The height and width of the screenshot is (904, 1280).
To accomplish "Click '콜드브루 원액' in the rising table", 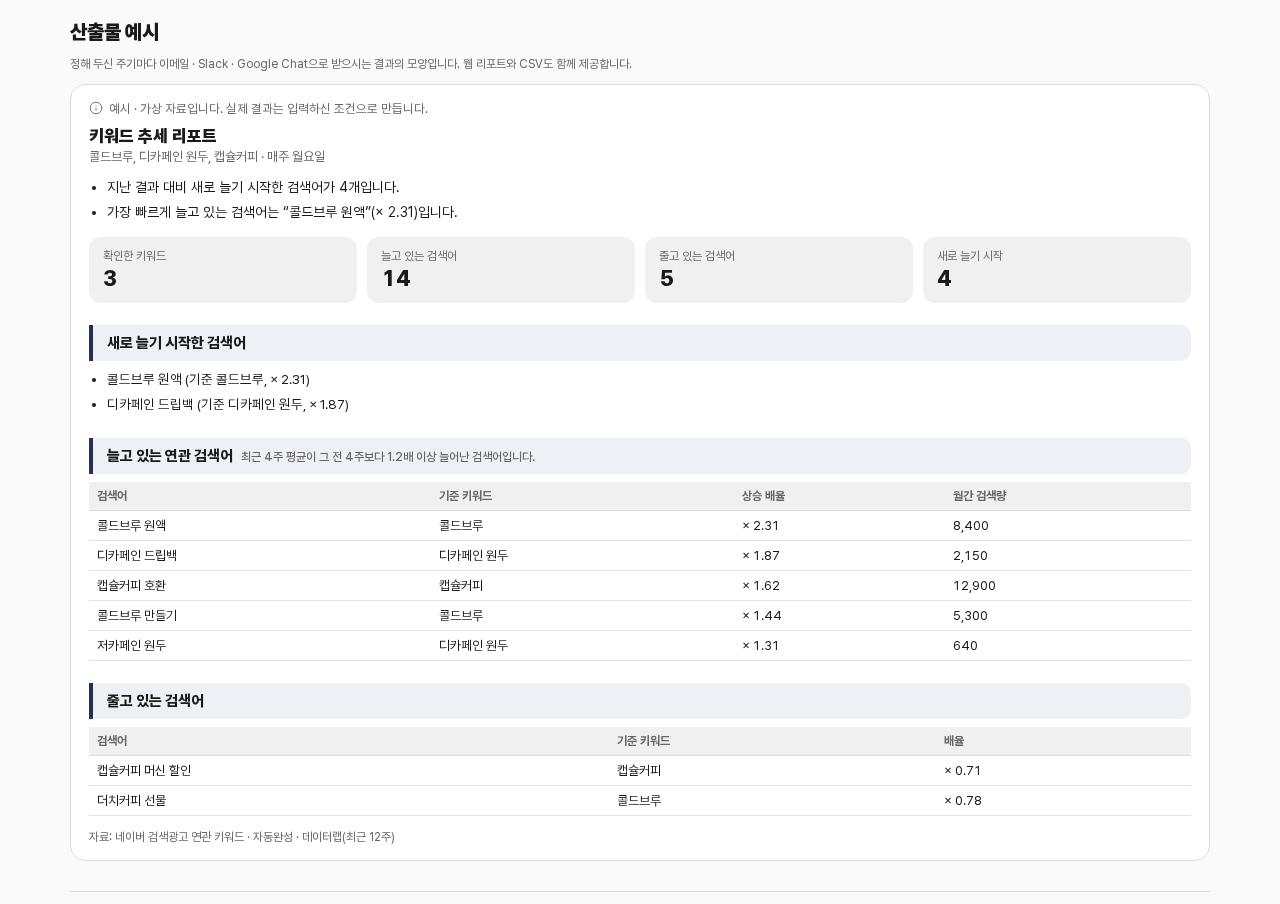I will (132, 526).
